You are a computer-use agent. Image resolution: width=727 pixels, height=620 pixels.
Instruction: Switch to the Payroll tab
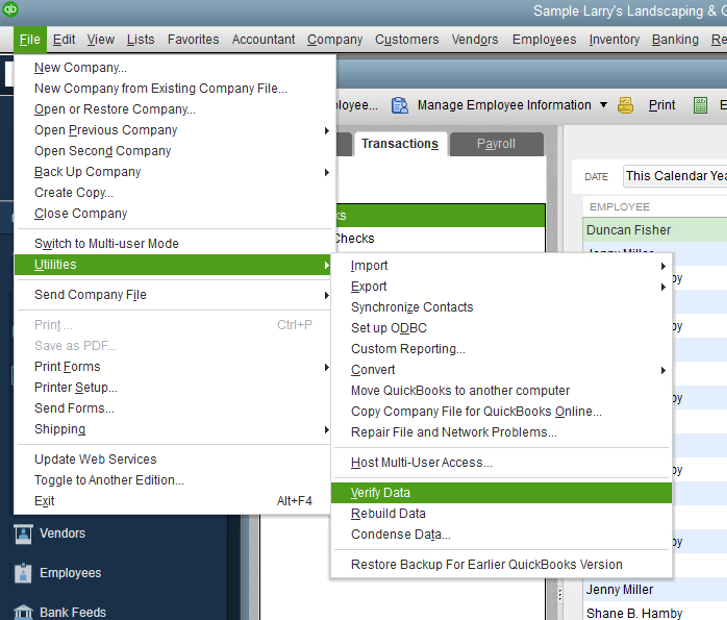tap(496, 144)
